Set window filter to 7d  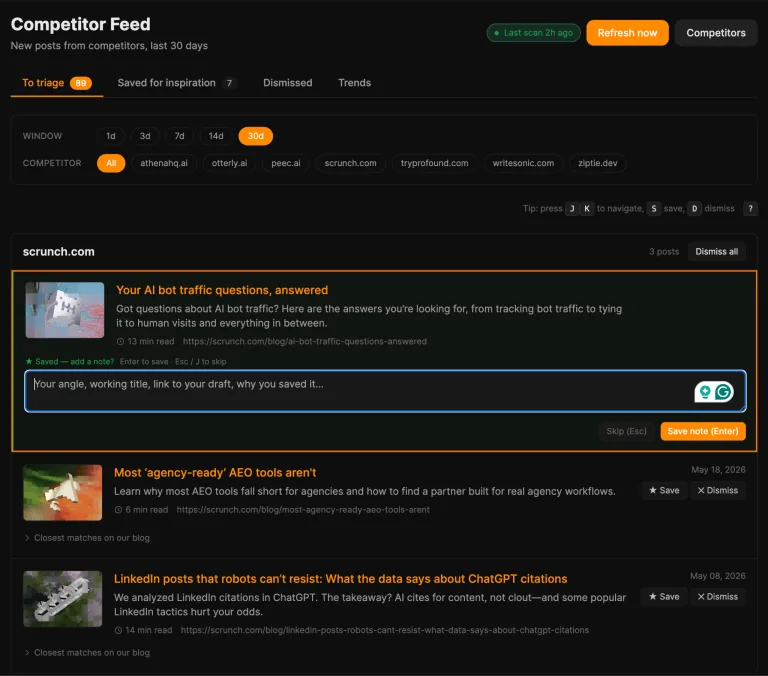(179, 136)
